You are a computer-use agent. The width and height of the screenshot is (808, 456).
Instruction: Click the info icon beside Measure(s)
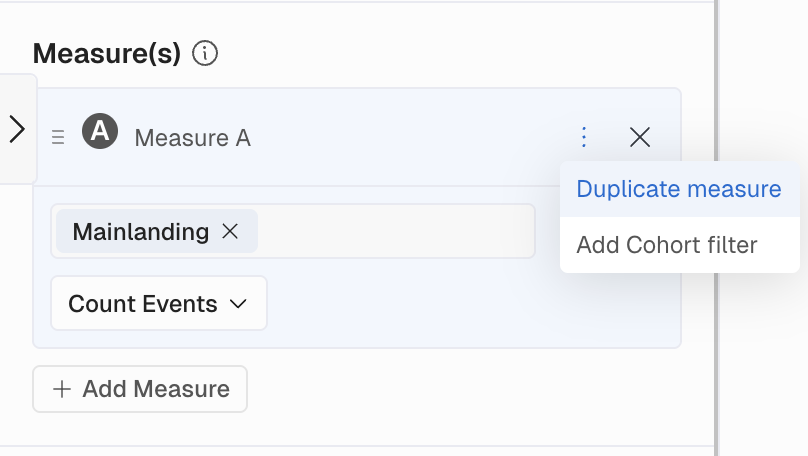pyautogui.click(x=205, y=53)
